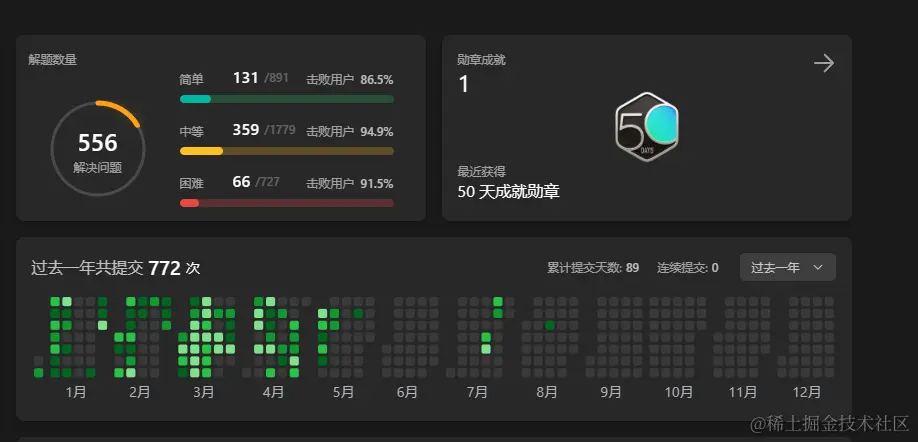Screen dimensions: 918x442
Task: Click the 86.5% beaten users value
Action: tap(376, 80)
